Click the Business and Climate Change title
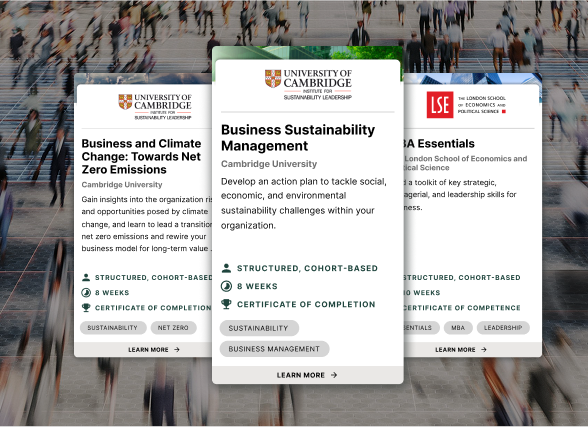 pos(141,157)
